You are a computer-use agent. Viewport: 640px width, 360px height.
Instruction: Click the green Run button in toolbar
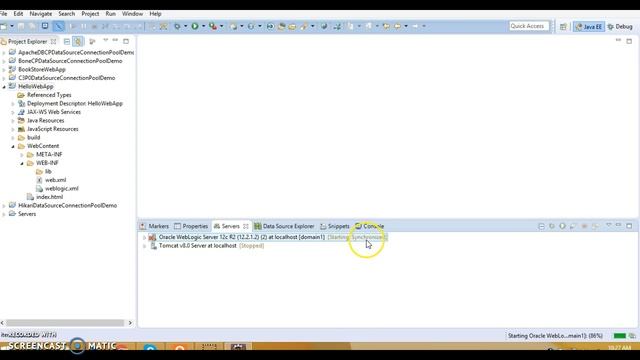click(195, 26)
